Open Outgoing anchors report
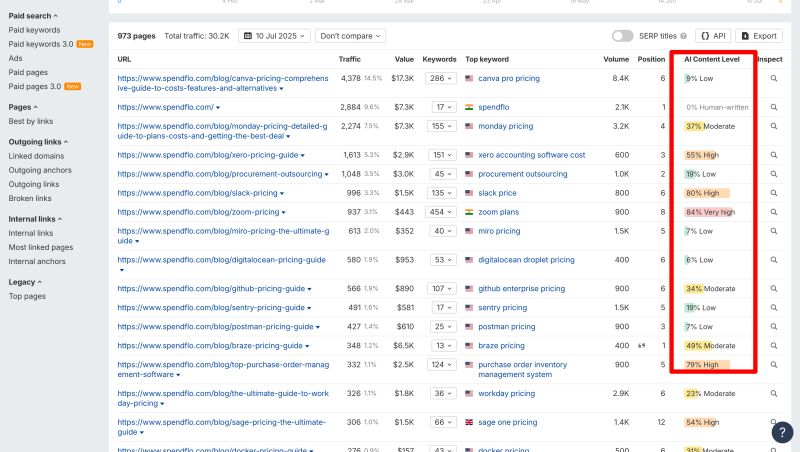Image resolution: width=800 pixels, height=452 pixels. (x=40, y=170)
